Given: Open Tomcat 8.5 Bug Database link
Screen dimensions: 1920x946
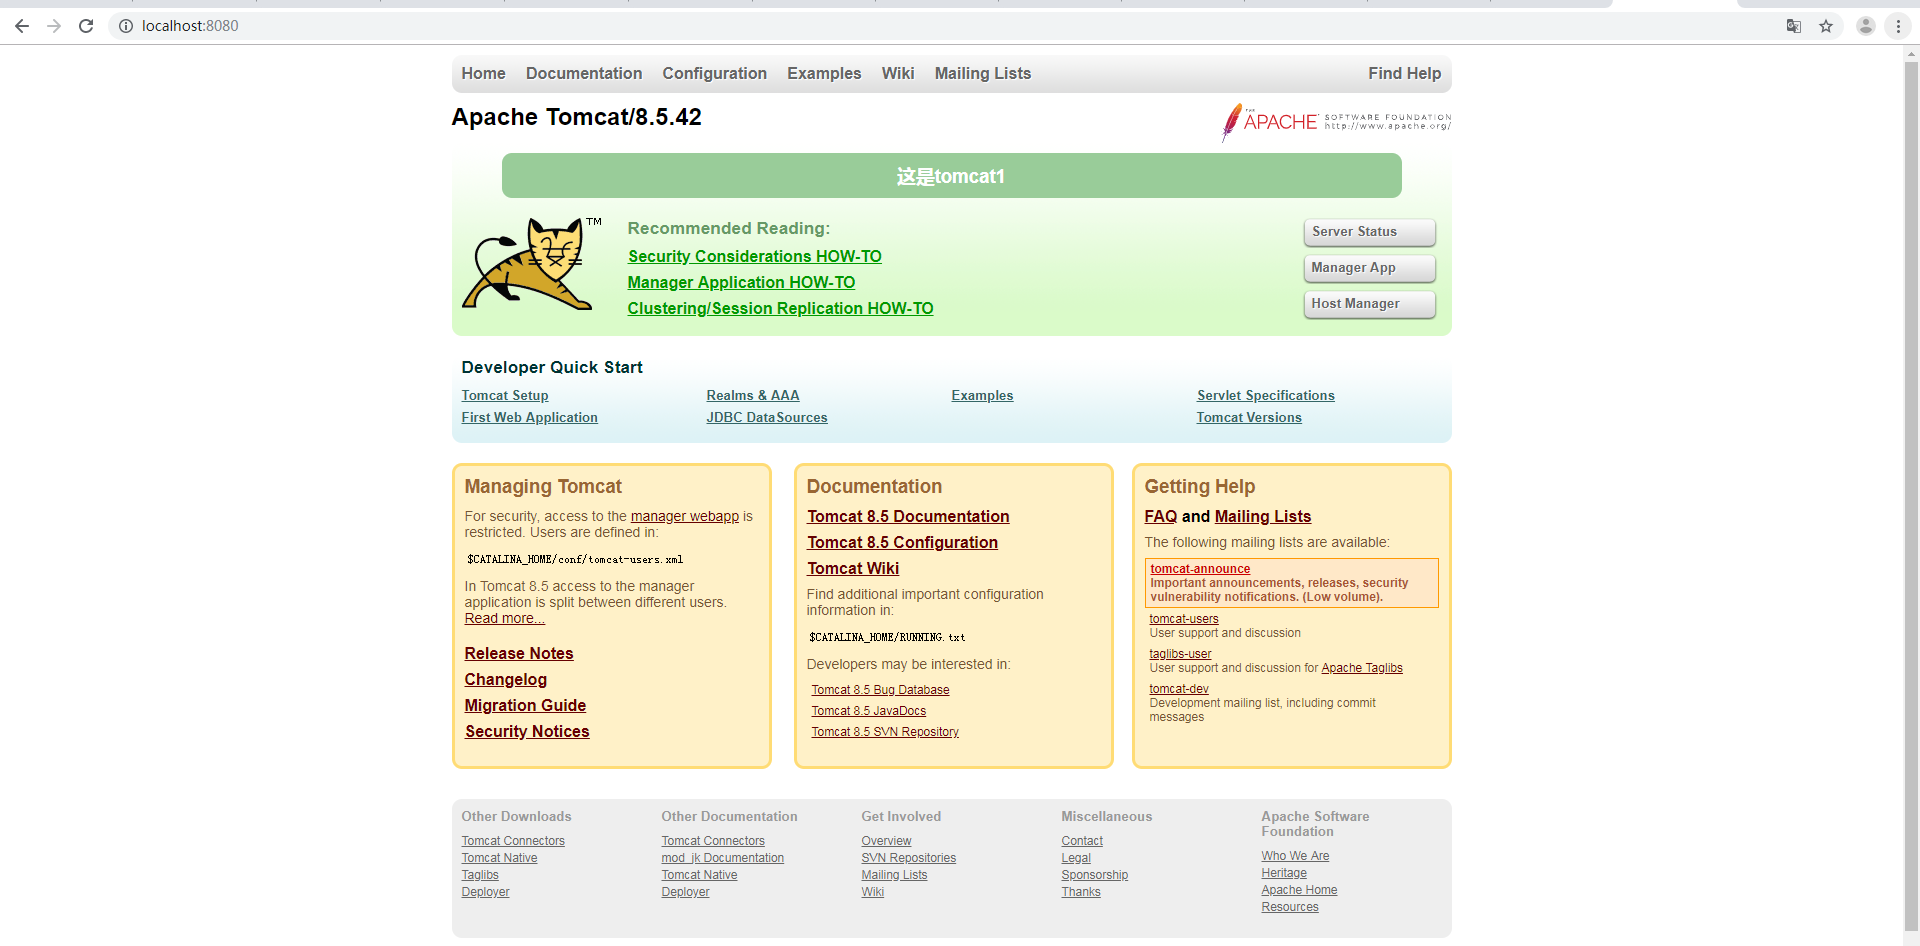Looking at the screenshot, I should pos(880,691).
